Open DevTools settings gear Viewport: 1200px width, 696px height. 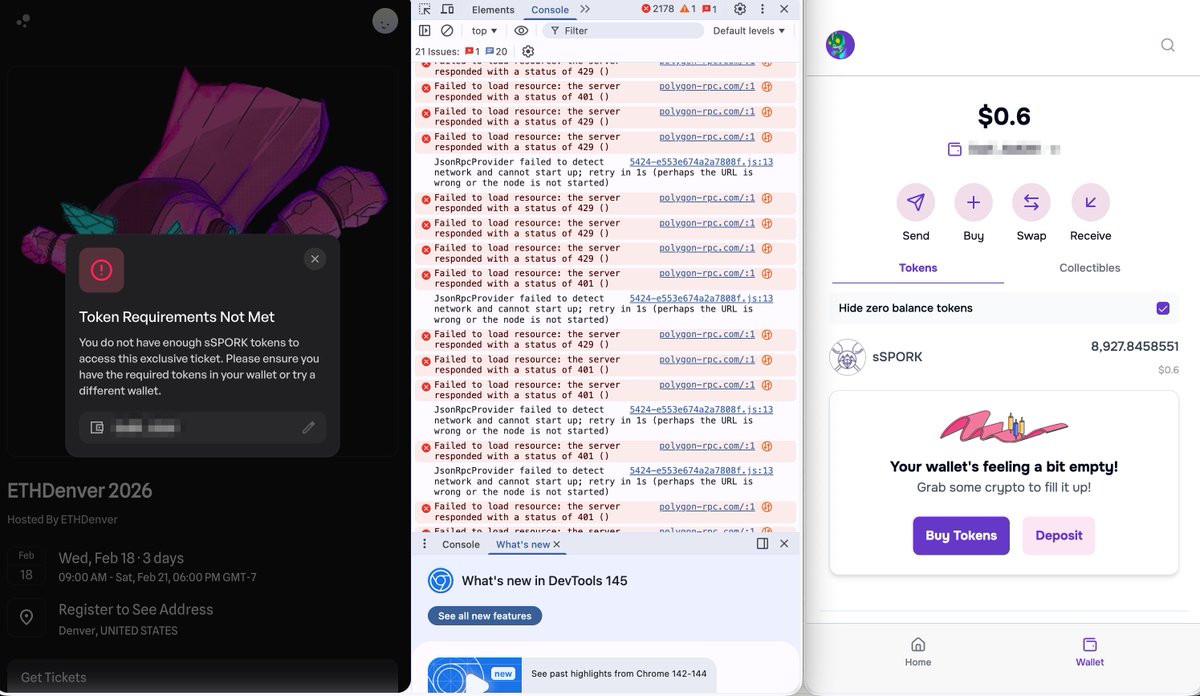(740, 9)
